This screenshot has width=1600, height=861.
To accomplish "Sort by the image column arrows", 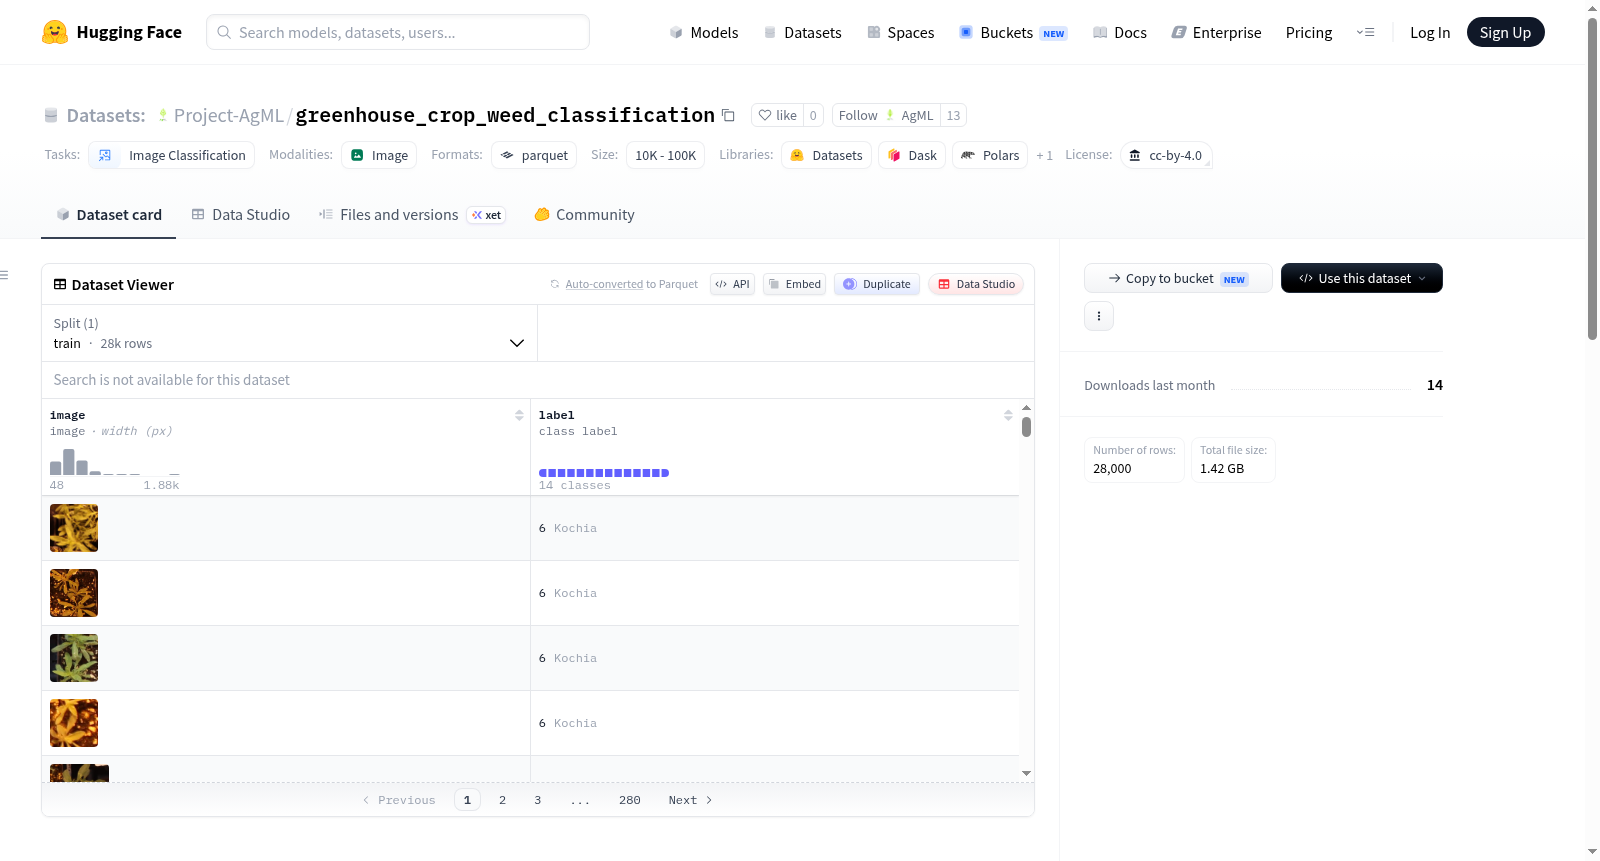I will click(x=519, y=415).
